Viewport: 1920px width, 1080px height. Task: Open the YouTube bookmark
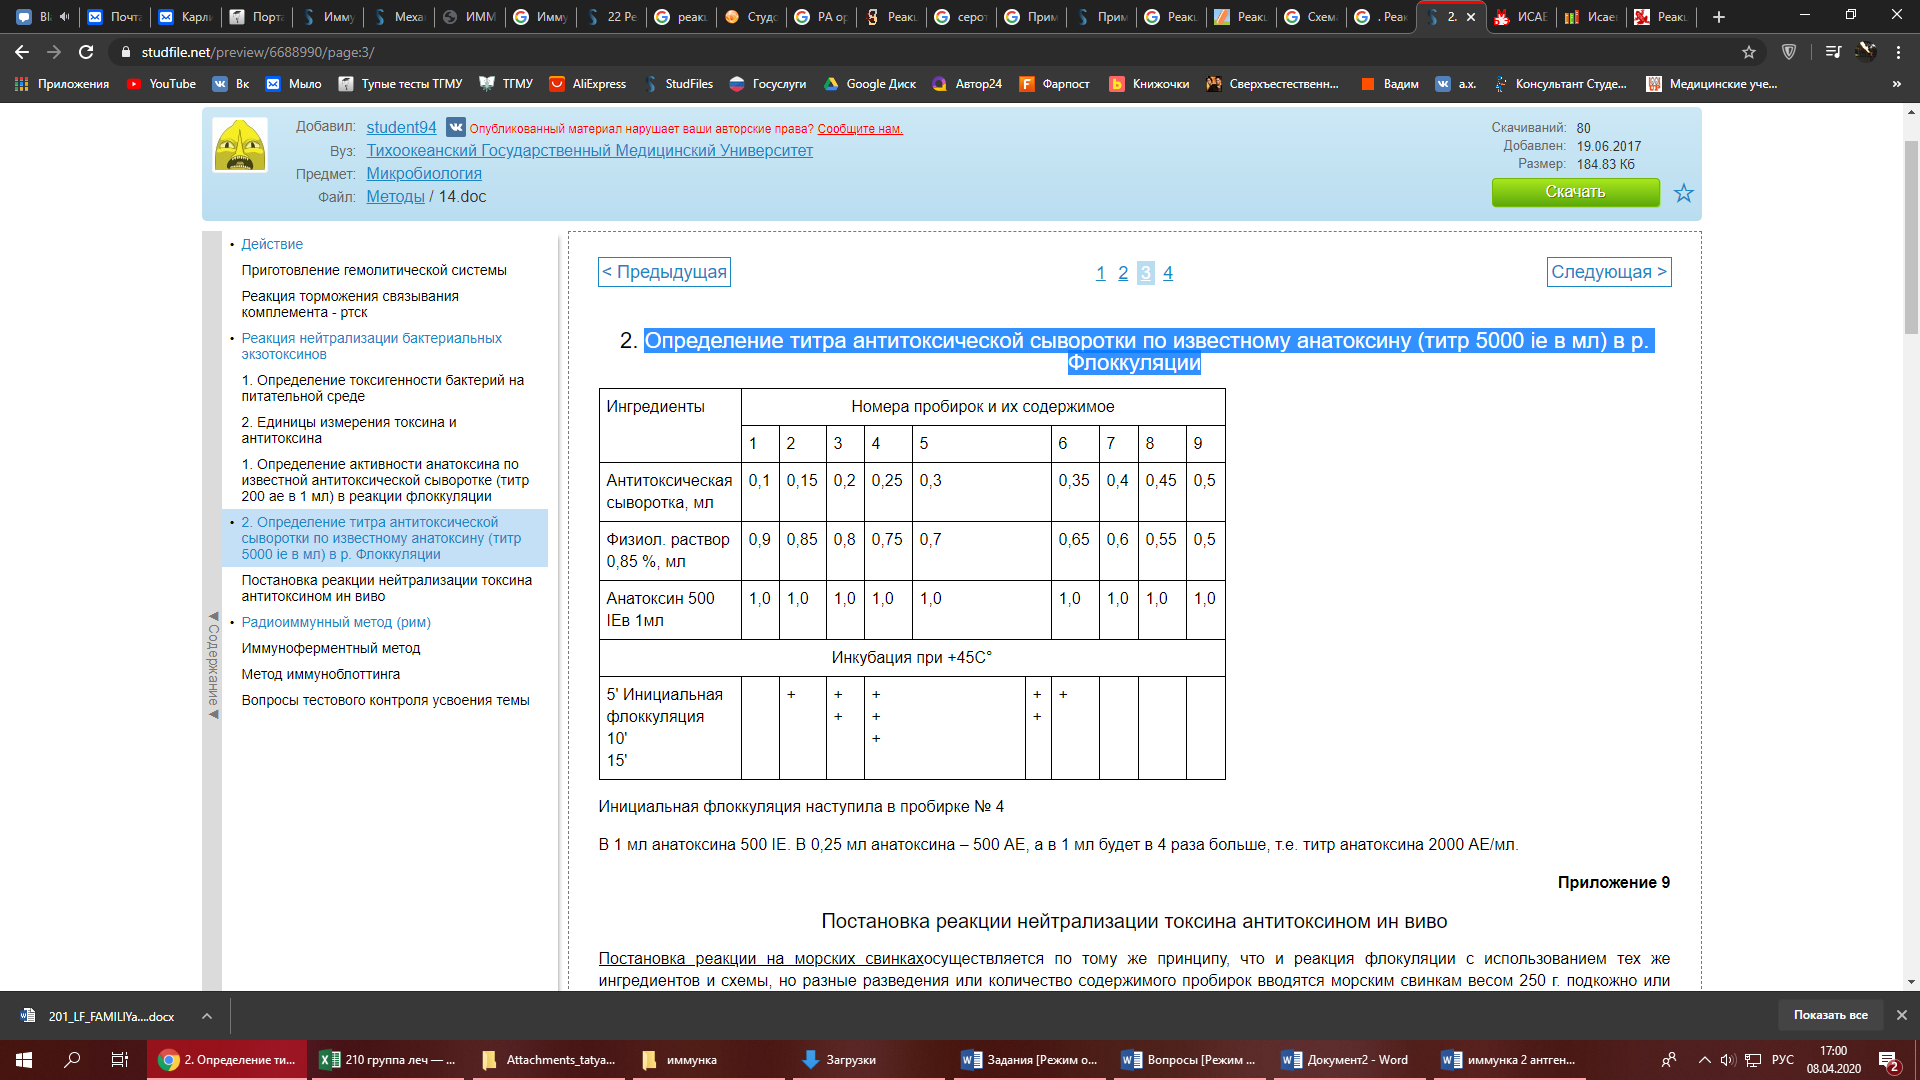[162, 84]
